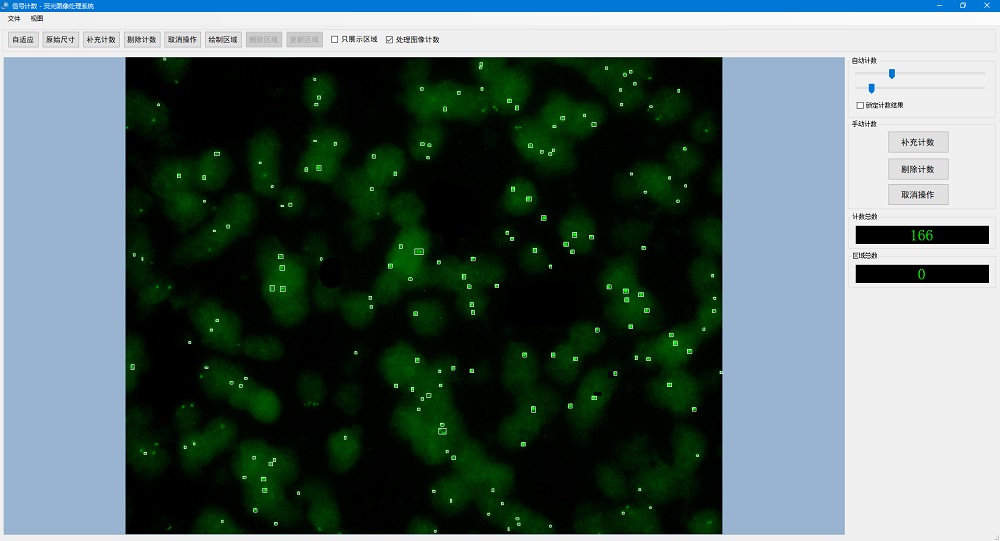
Task: Open the 文件 menu
Action: [14, 18]
